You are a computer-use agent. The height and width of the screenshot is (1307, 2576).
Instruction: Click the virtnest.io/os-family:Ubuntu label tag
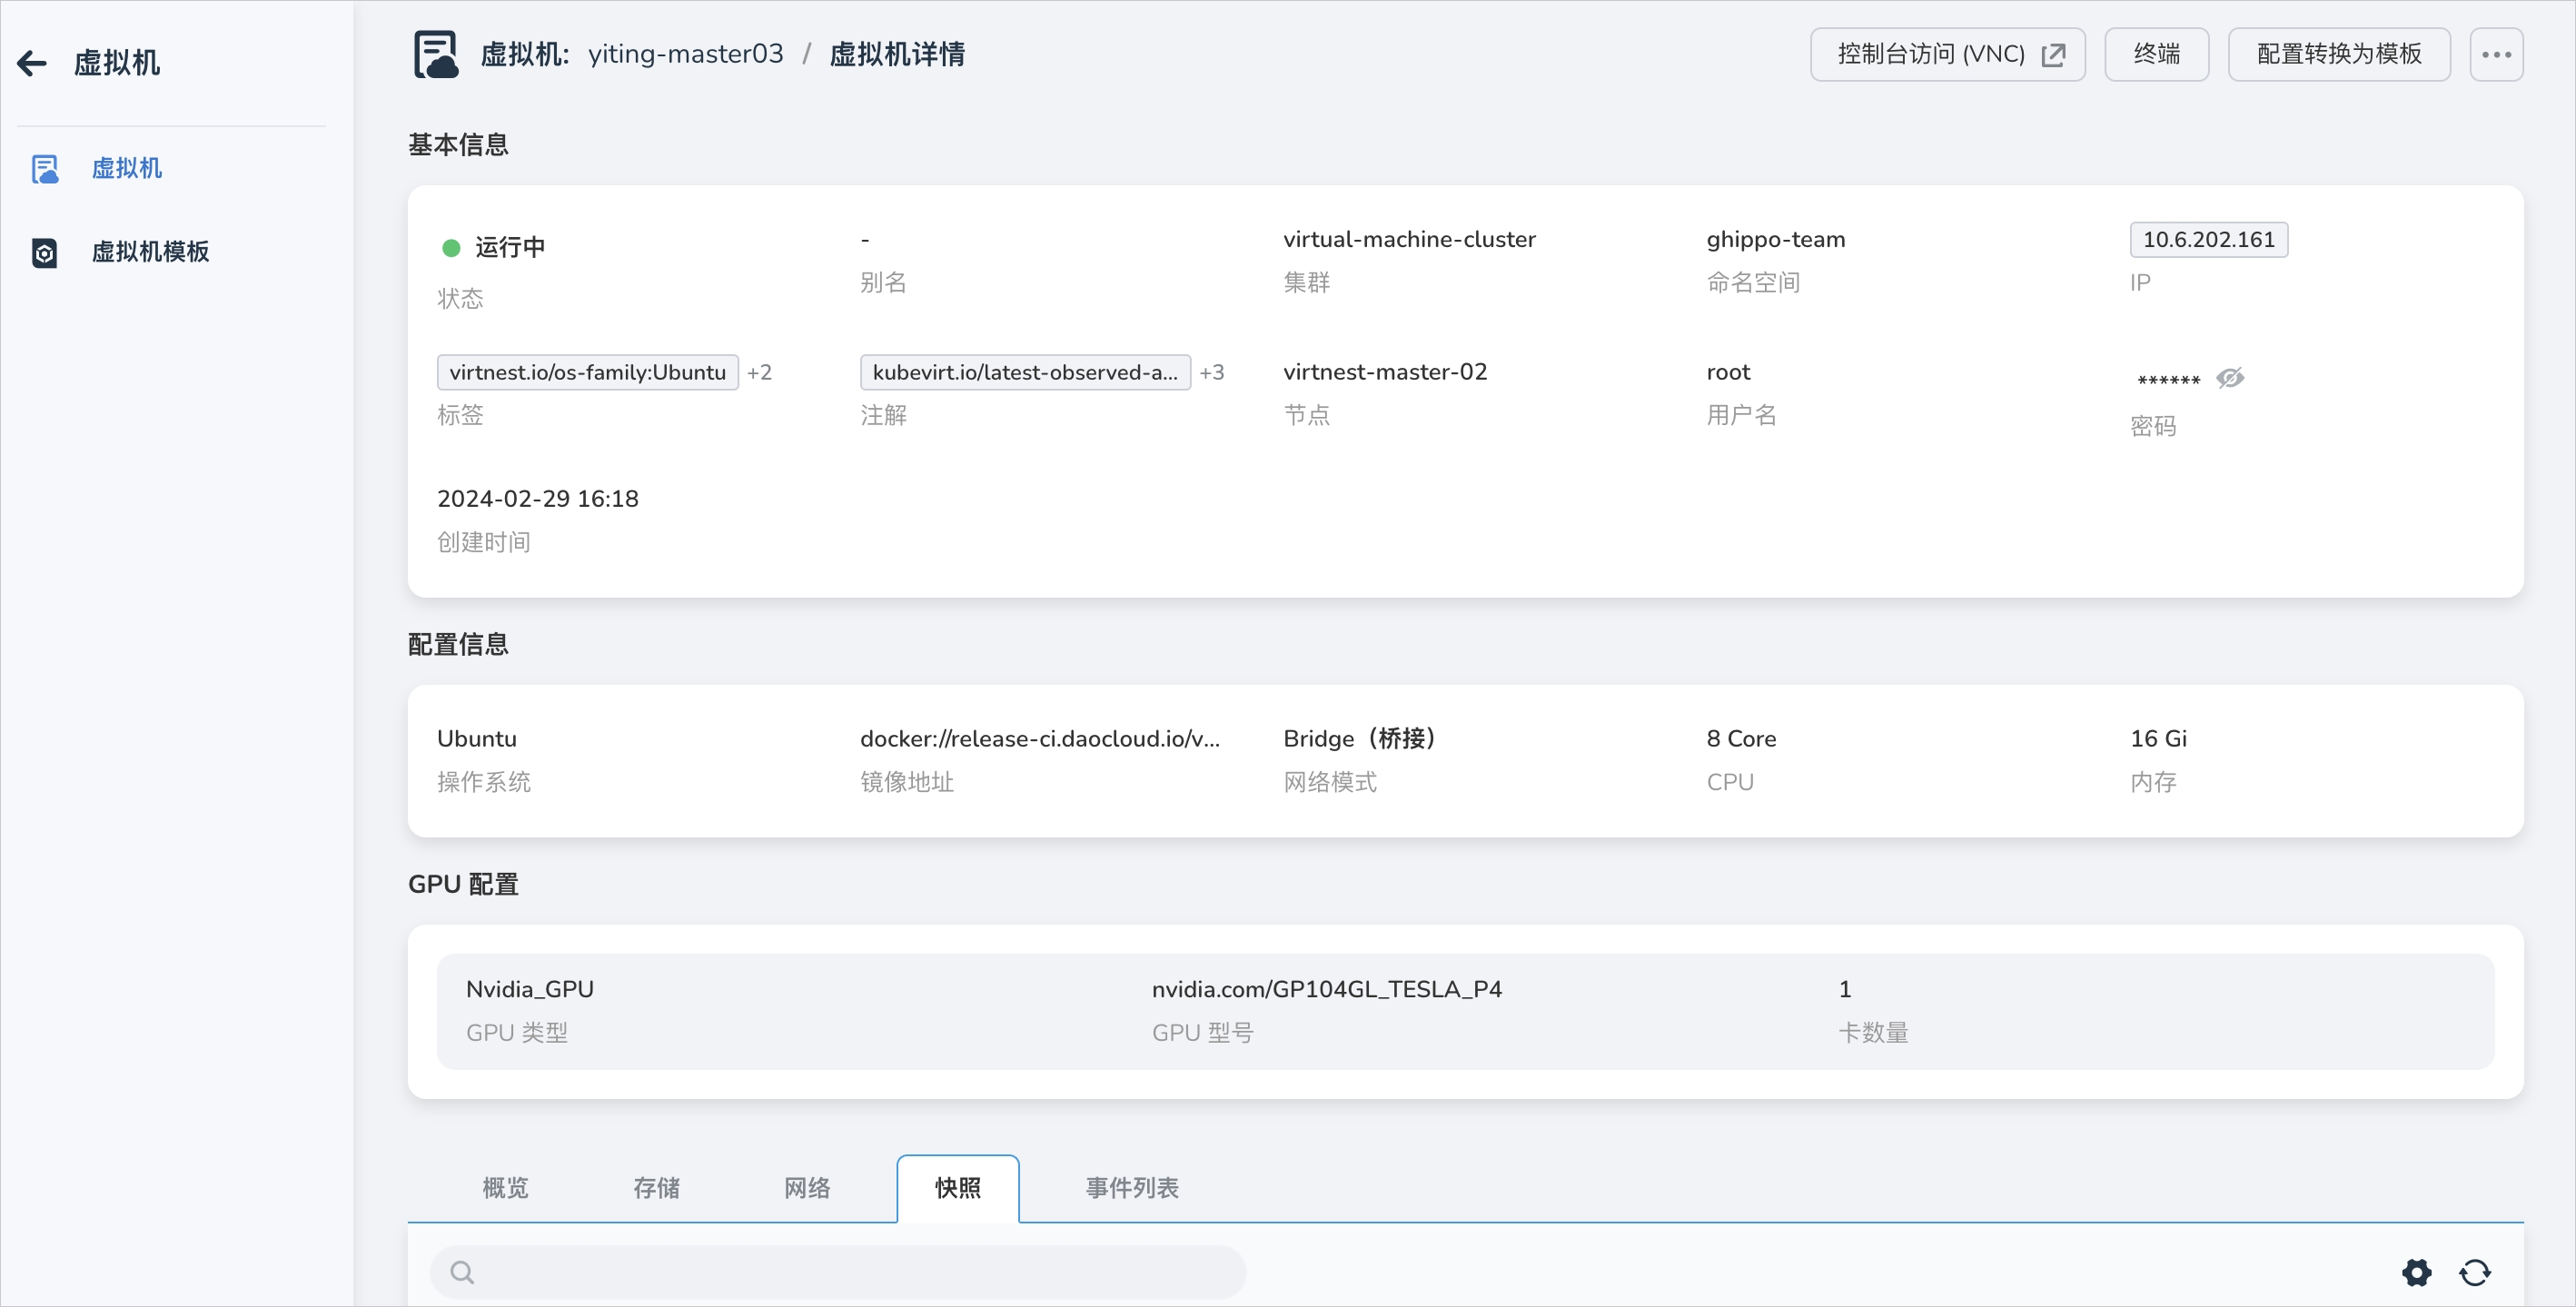coord(587,372)
